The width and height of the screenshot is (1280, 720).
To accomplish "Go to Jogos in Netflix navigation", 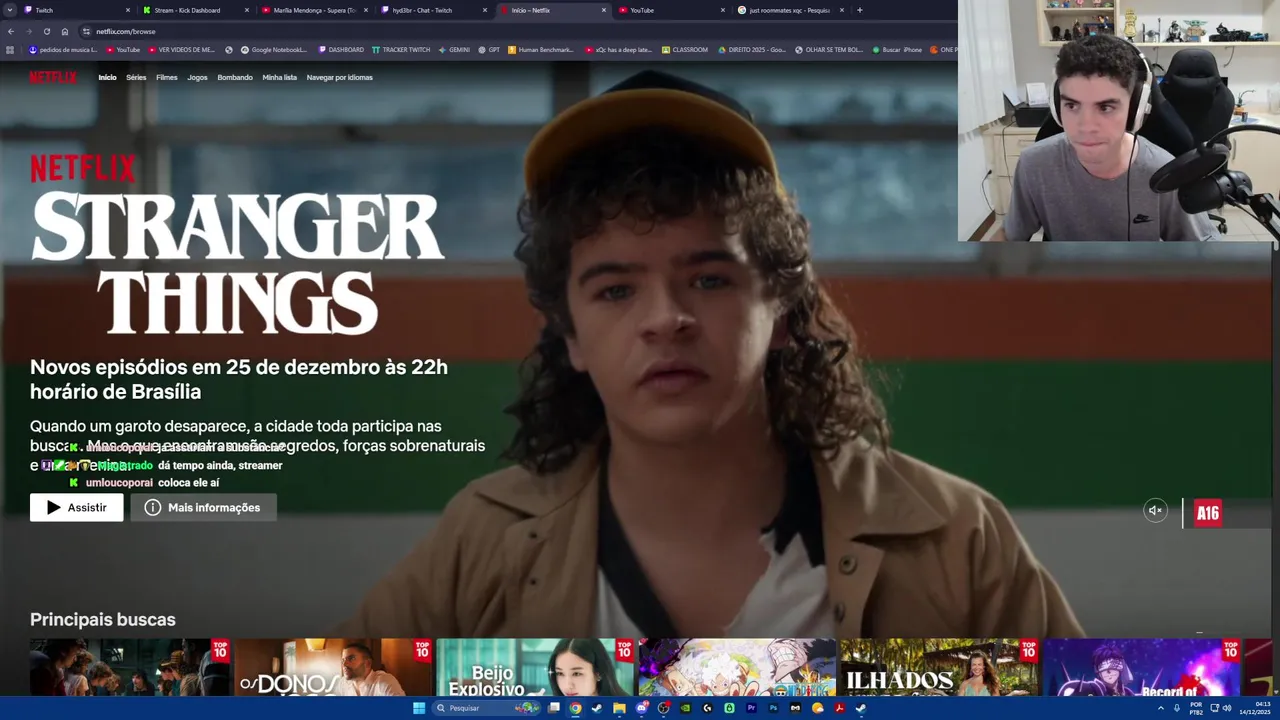I will pyautogui.click(x=197, y=77).
